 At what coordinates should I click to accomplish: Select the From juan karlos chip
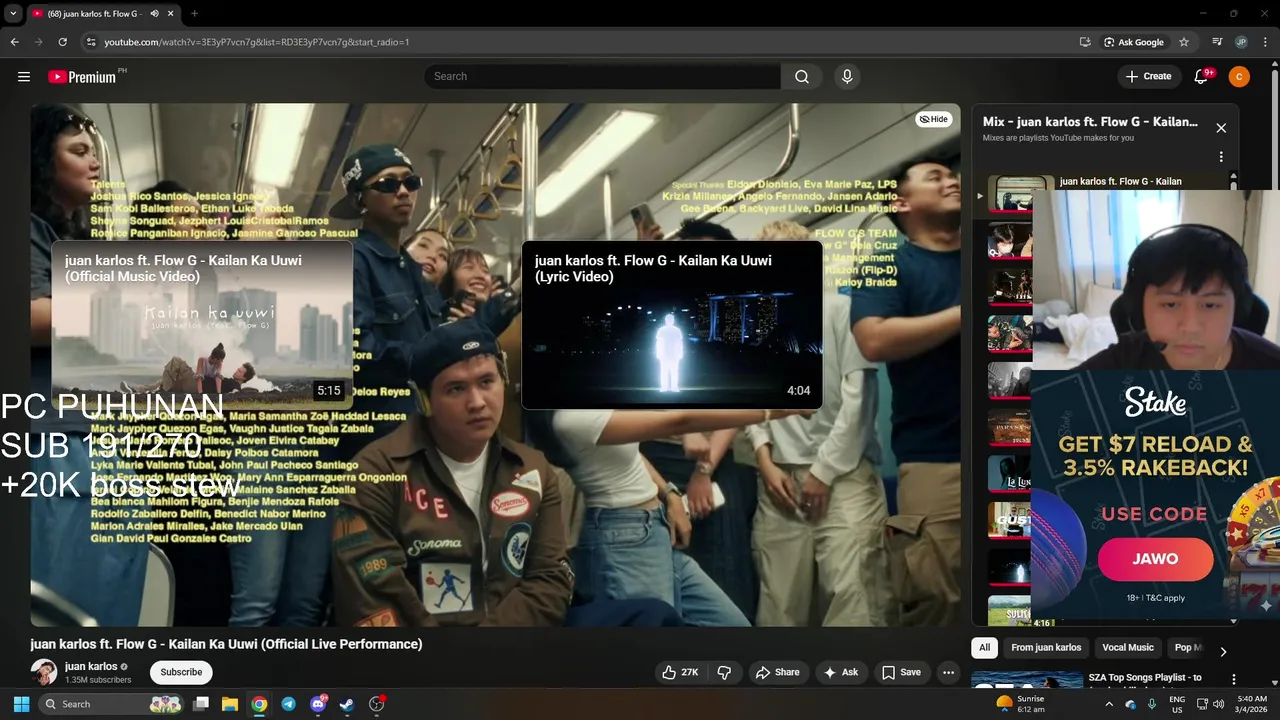(x=1046, y=647)
